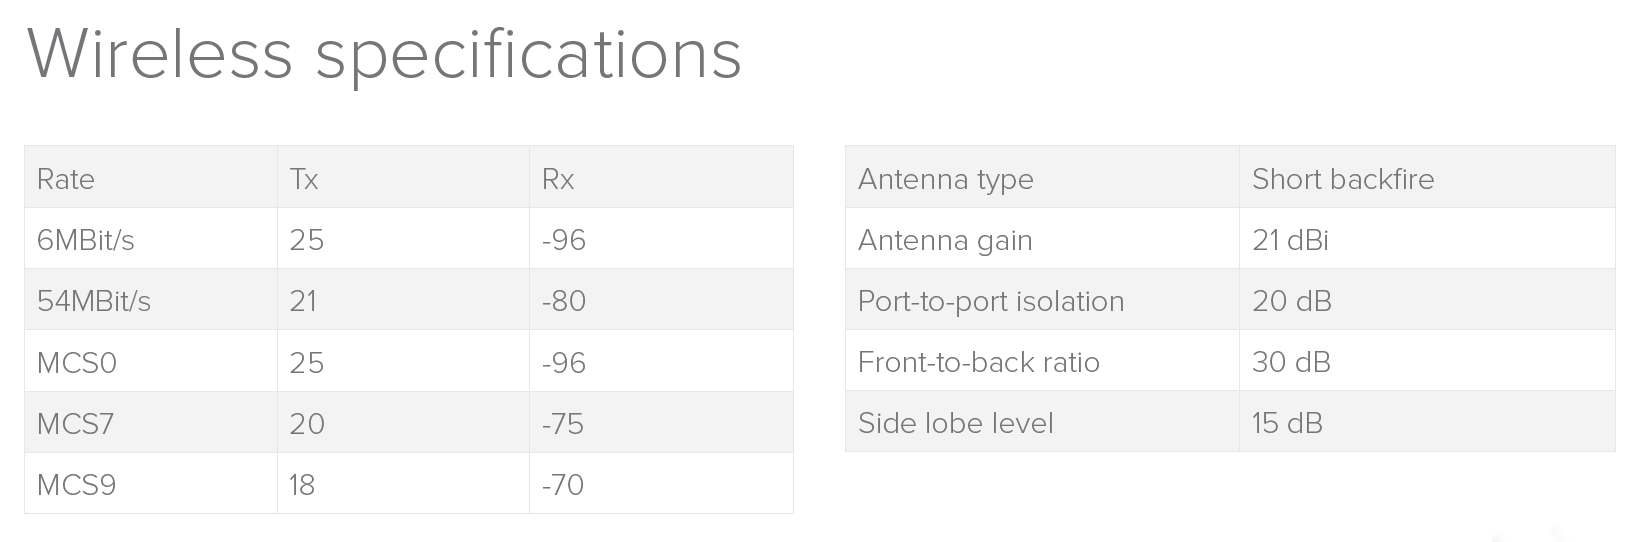Select the 6MBit/s rate cell
Screen dimensions: 1641x542
coord(86,240)
